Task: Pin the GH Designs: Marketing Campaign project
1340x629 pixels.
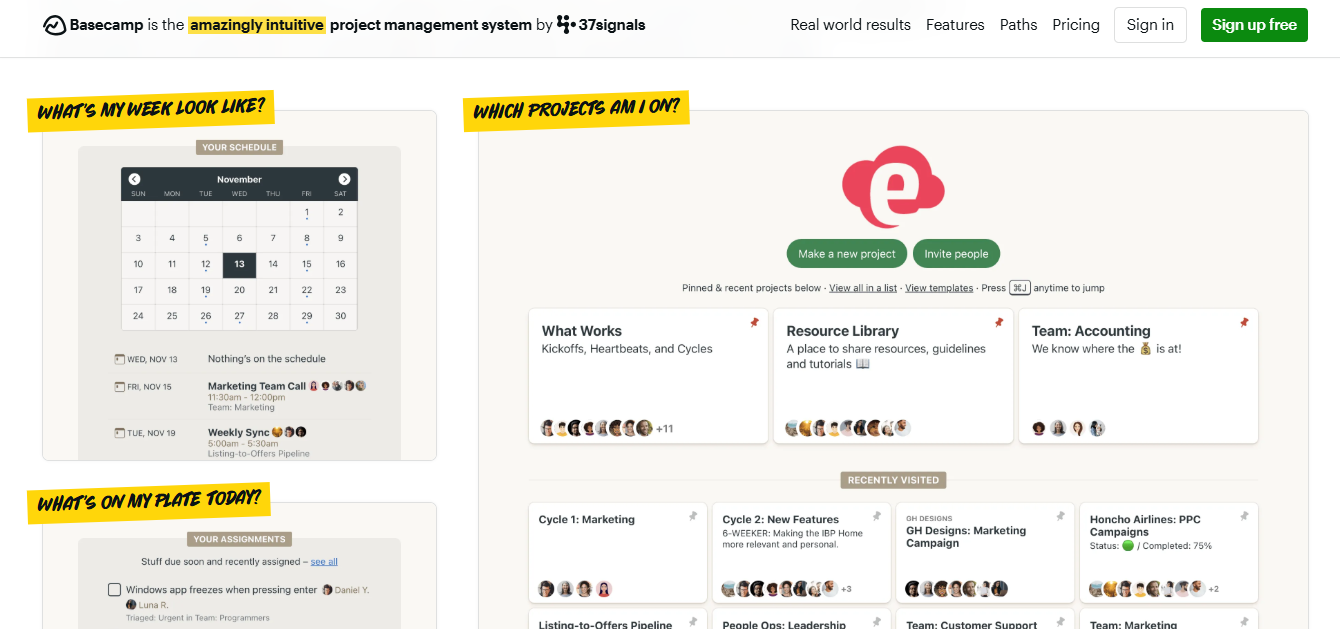Action: (x=1060, y=516)
